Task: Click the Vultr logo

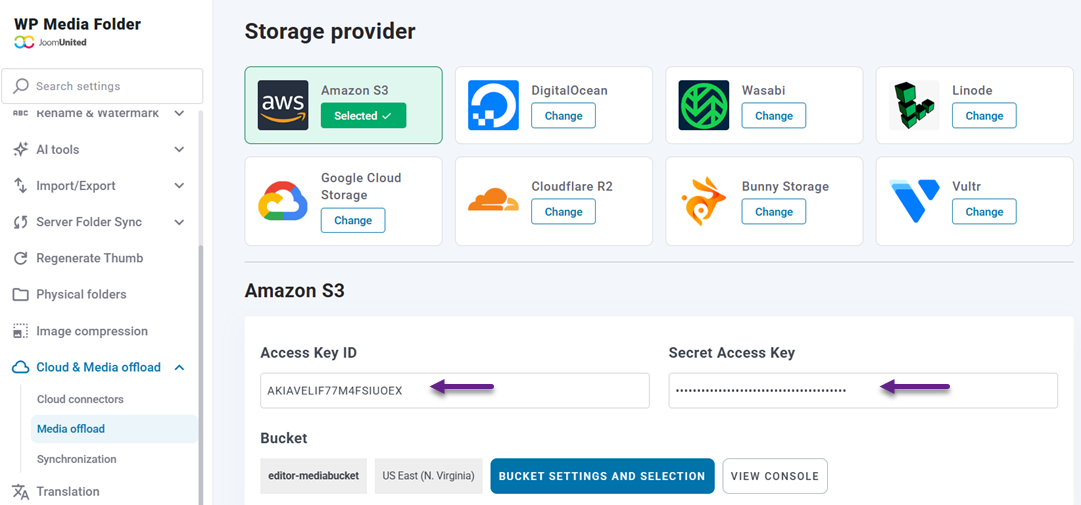Action: (x=914, y=200)
